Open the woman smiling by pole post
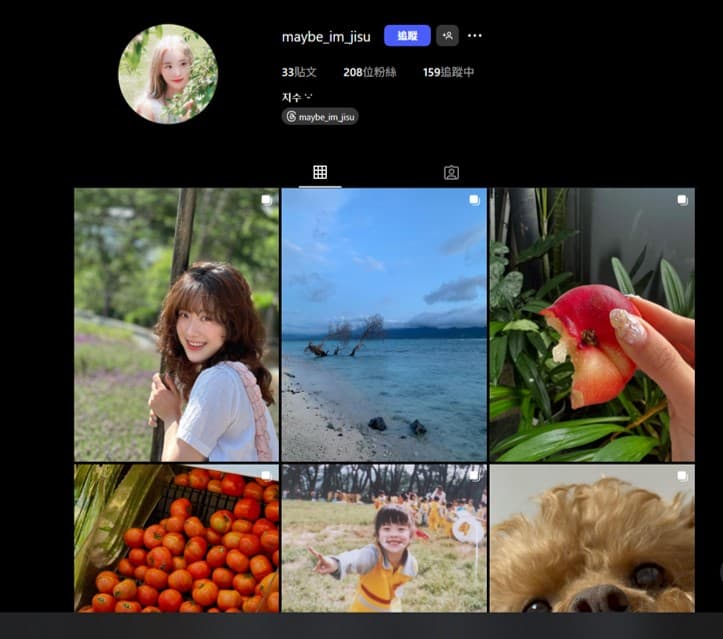 [176, 324]
